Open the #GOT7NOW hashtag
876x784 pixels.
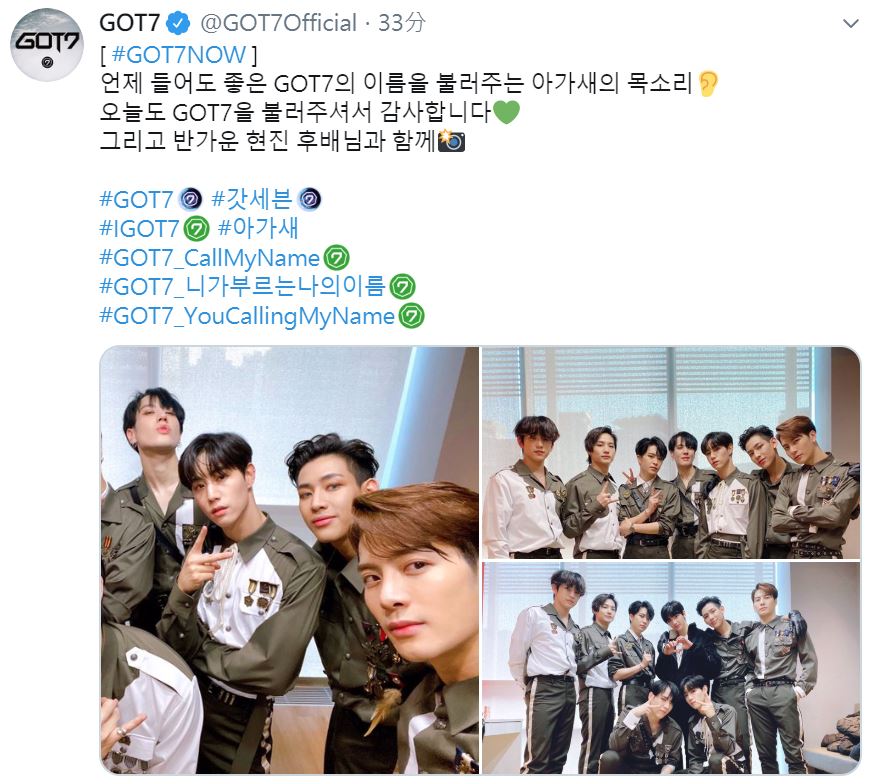(x=179, y=55)
